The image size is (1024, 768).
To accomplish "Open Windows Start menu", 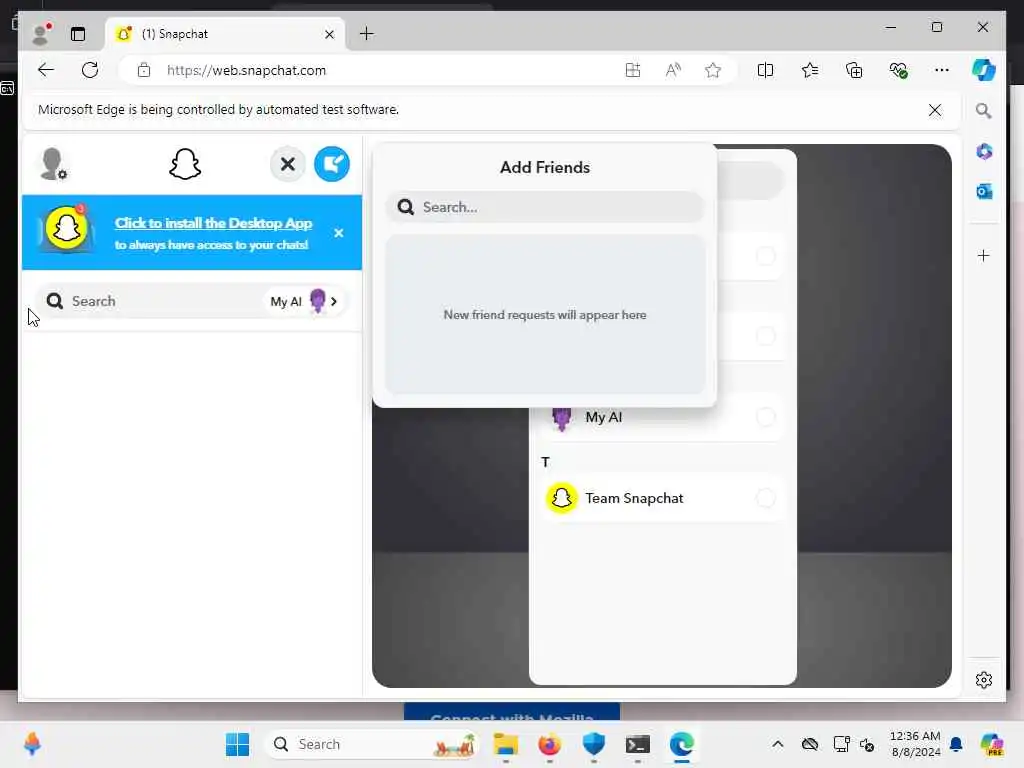I will (x=237, y=744).
